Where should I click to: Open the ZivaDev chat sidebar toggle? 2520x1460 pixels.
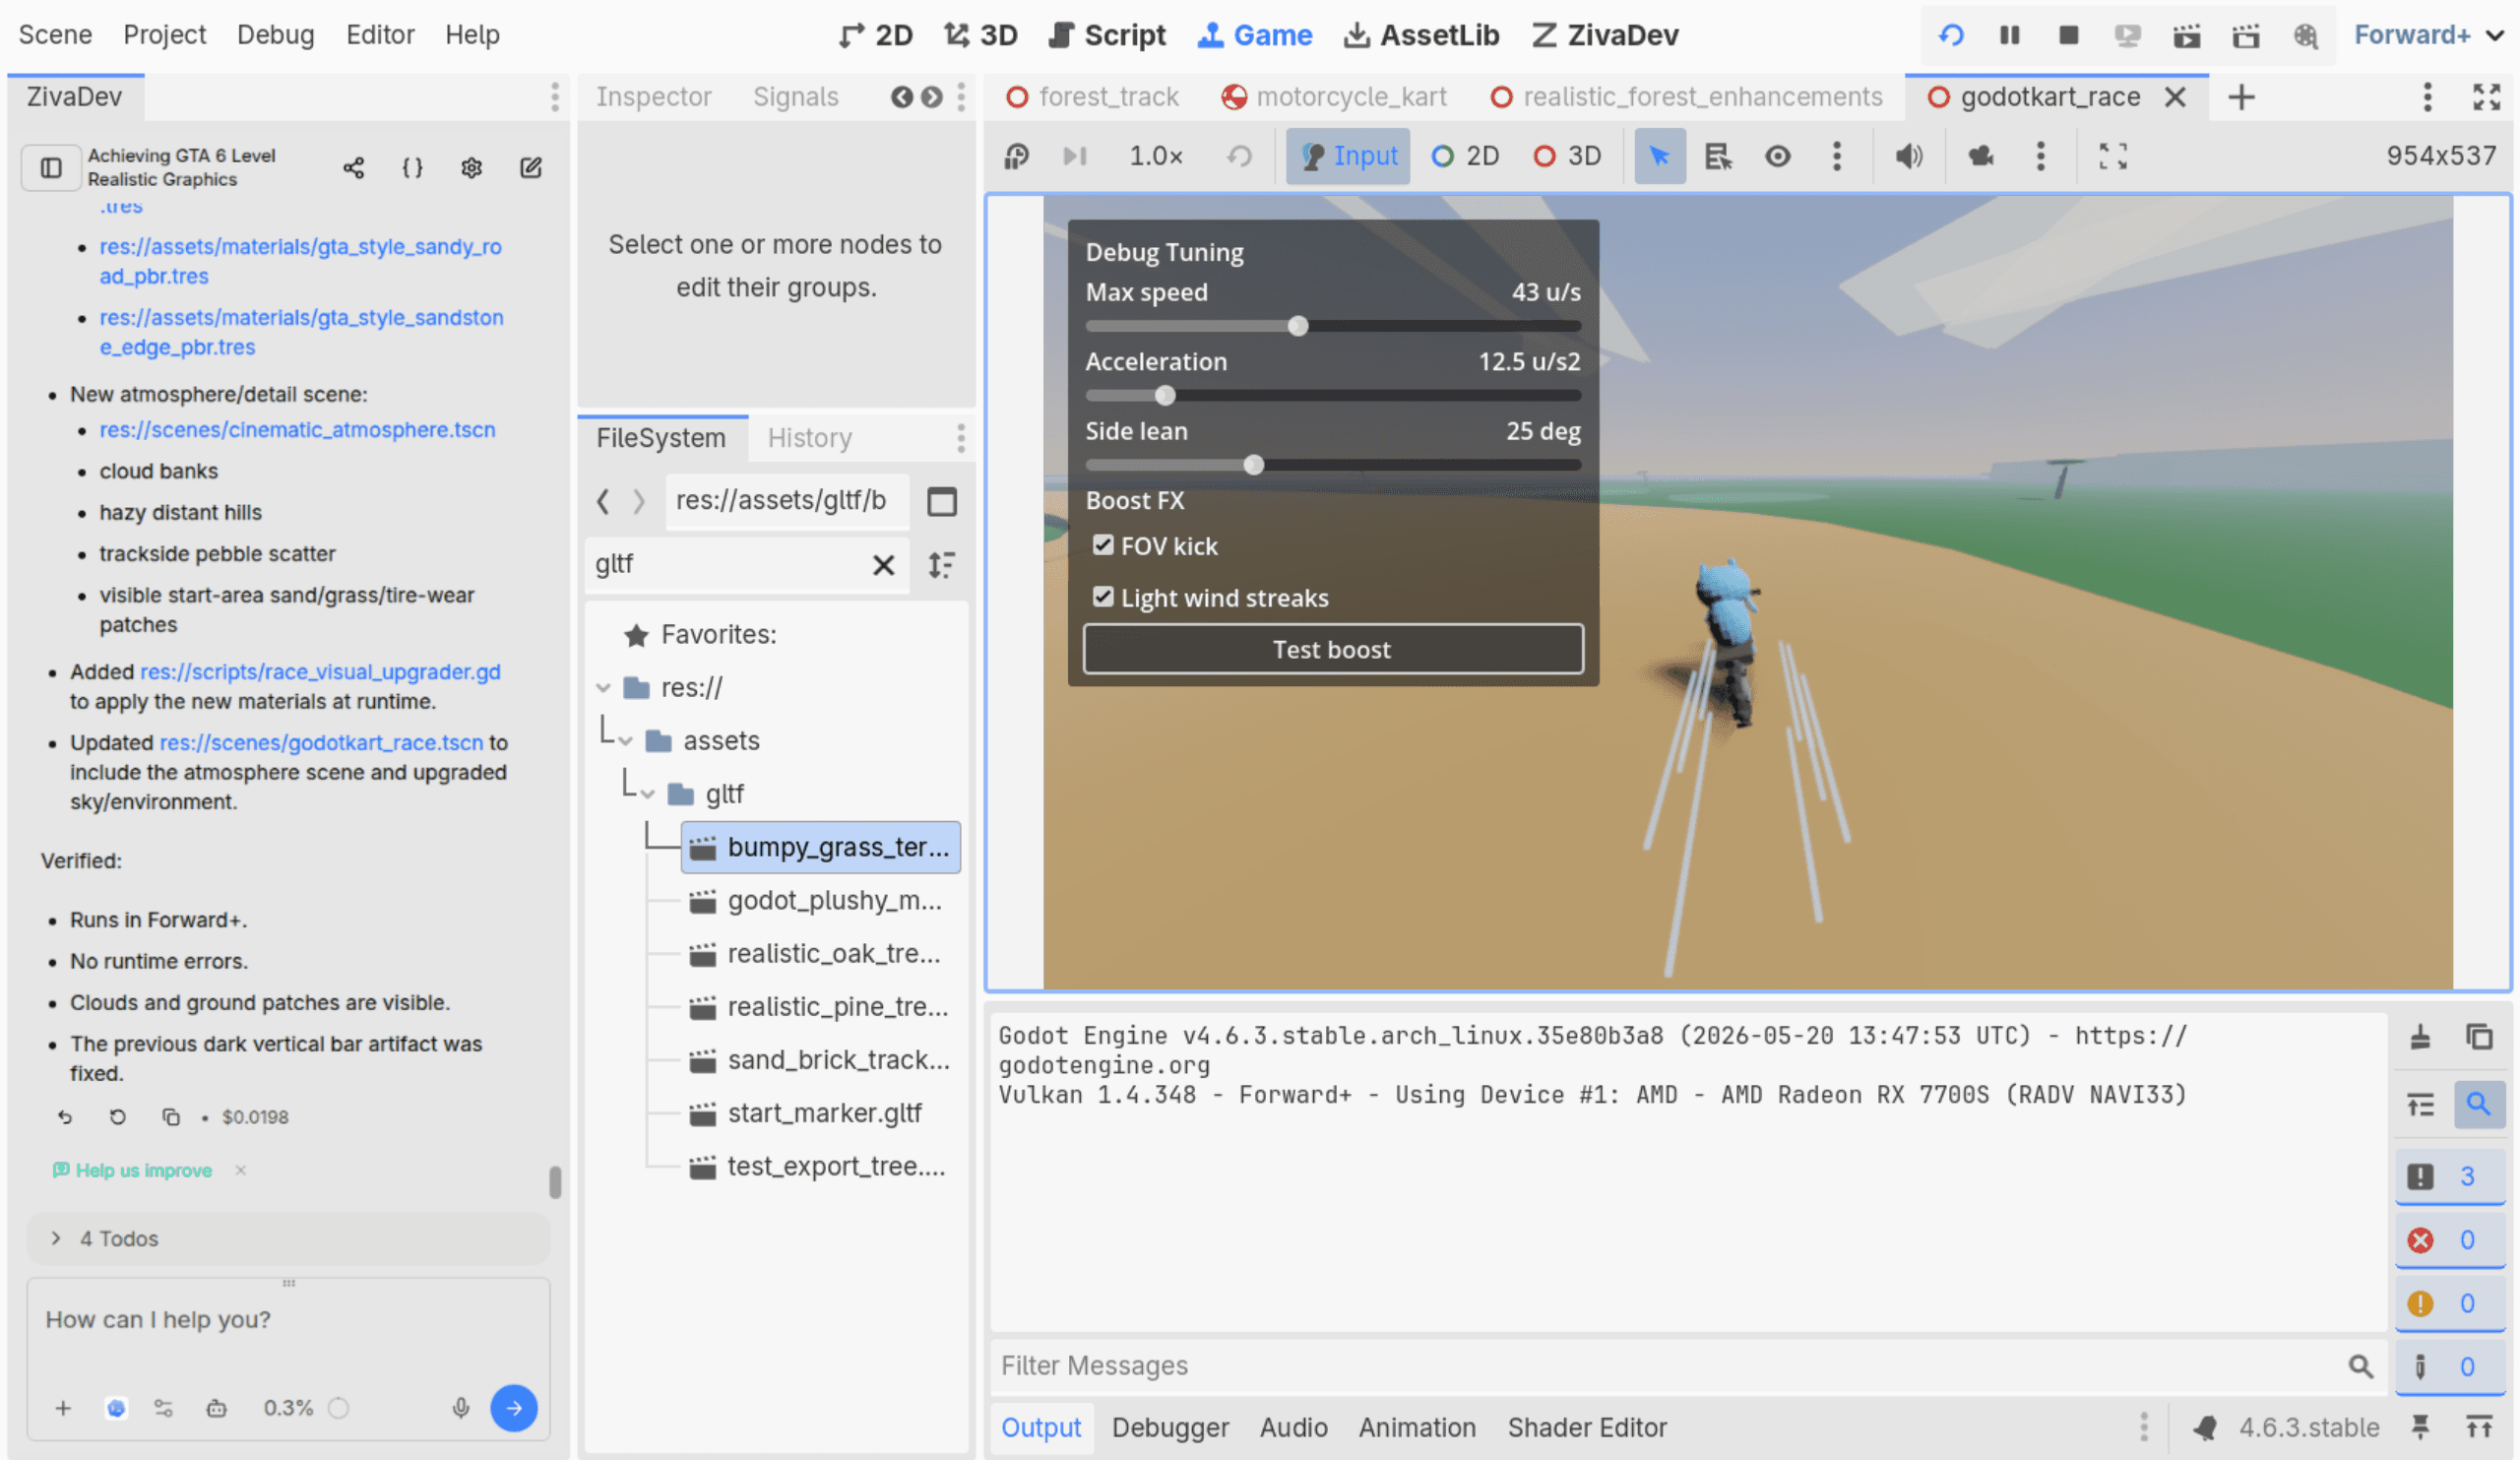coord(51,168)
